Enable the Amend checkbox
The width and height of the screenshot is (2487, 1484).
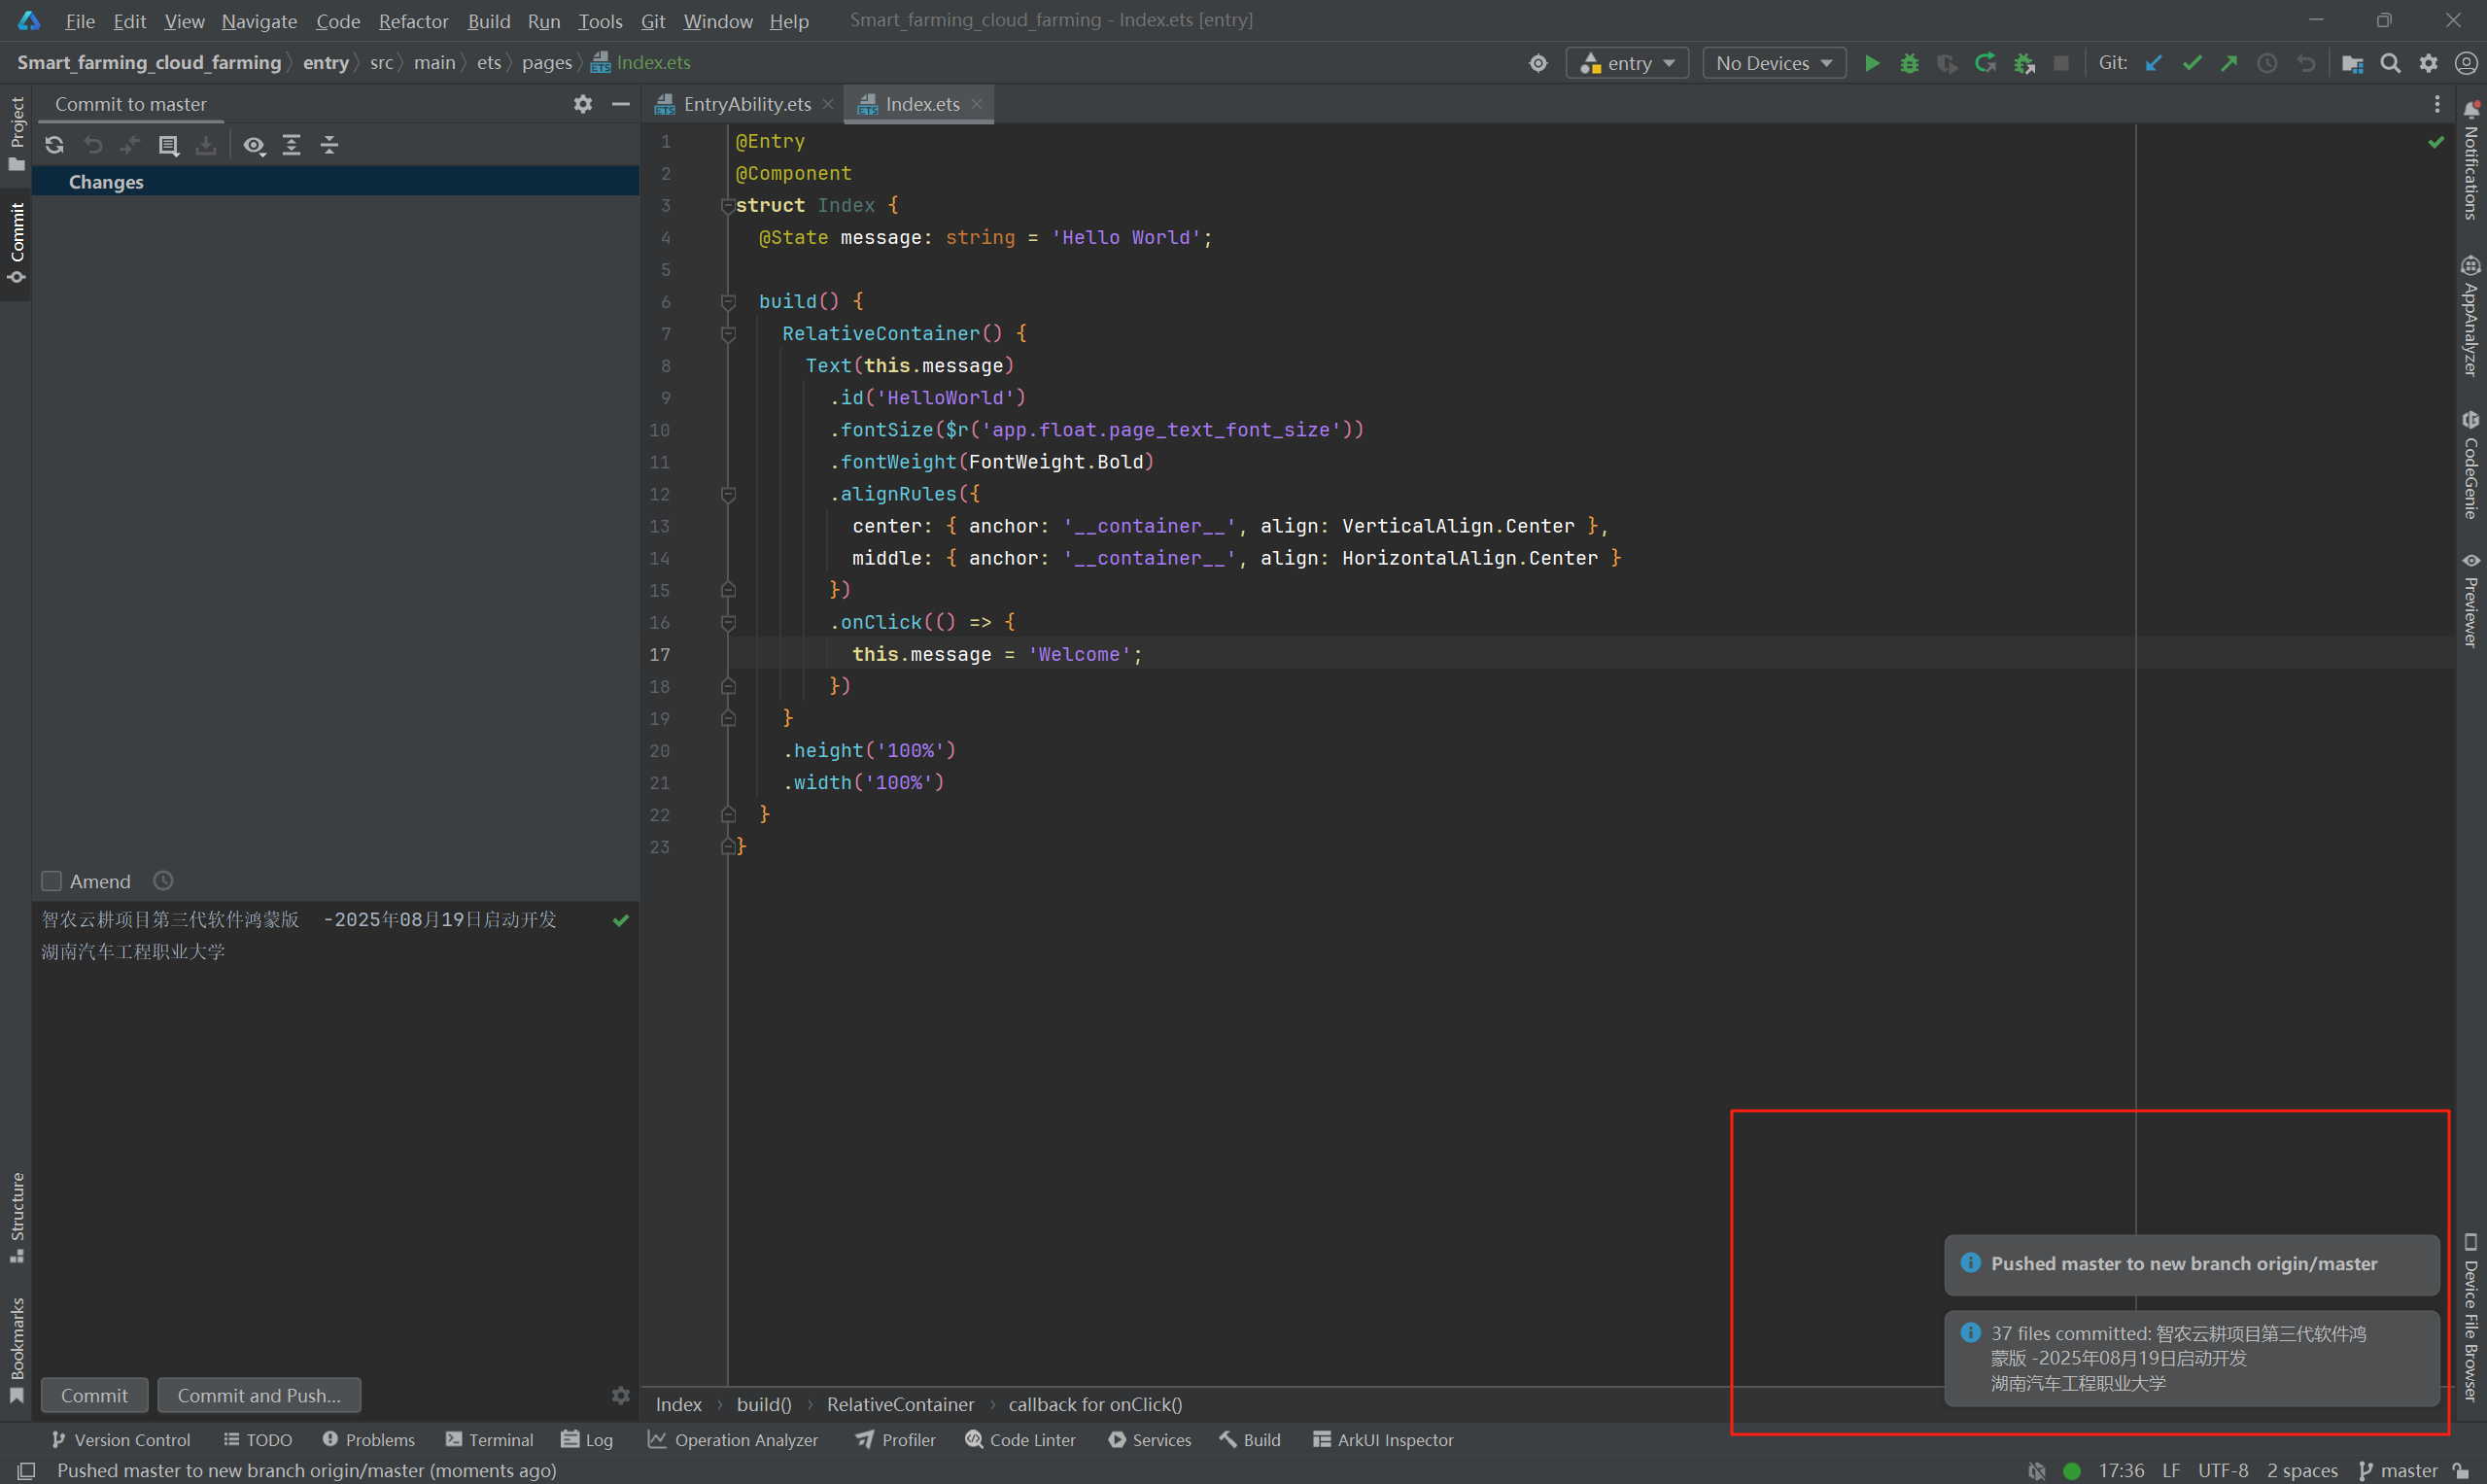click(52, 881)
